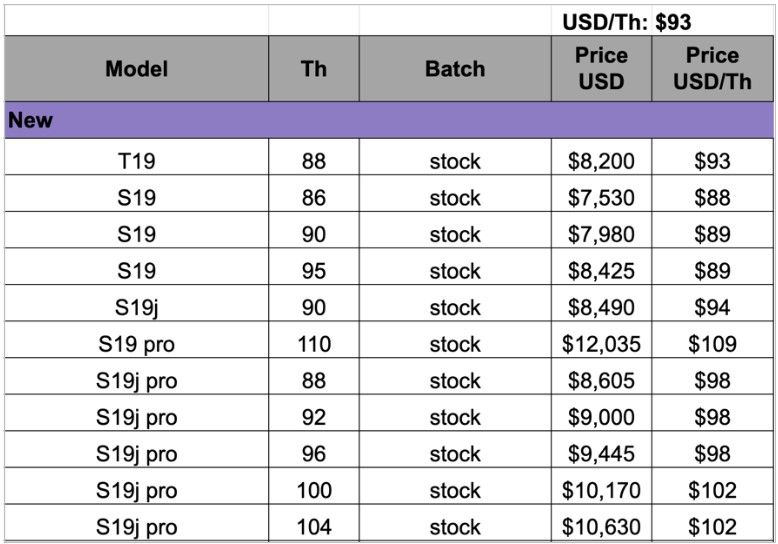Click the $109 price per Th cell
Viewport: 778px width, 544px height.
coord(712,344)
